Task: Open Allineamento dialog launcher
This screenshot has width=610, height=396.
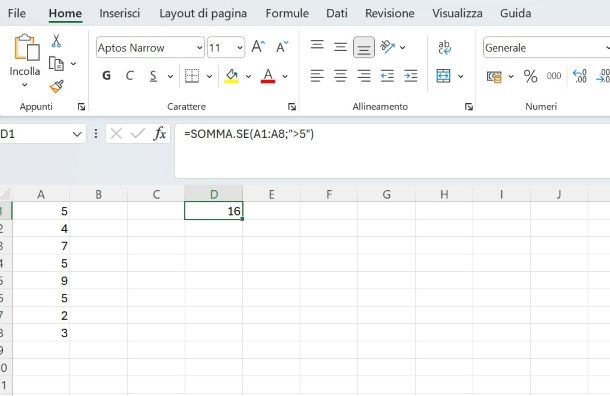Action: pyautogui.click(x=469, y=107)
